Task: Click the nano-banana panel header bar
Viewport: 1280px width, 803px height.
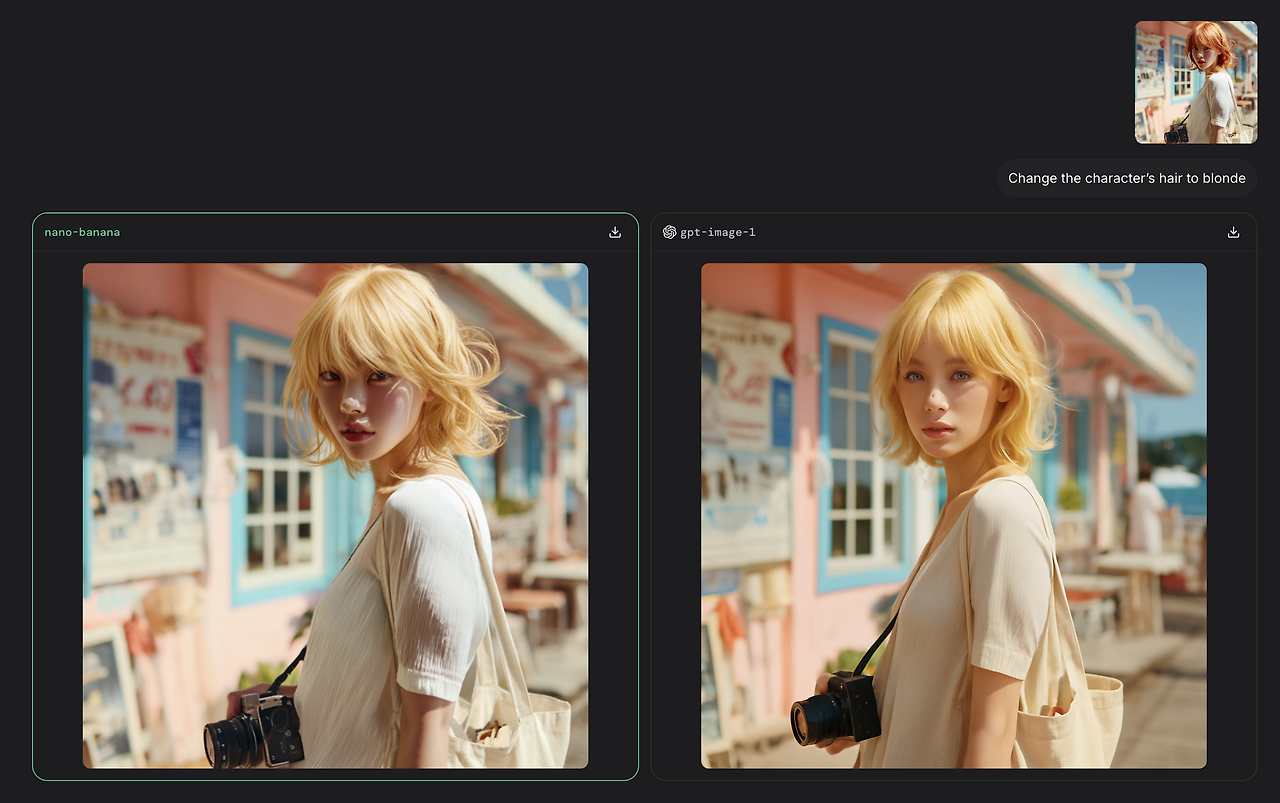Action: tap(335, 231)
